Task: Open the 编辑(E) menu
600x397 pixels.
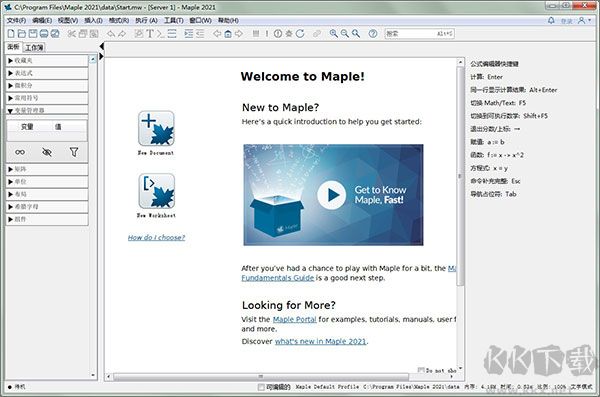Action: point(42,20)
